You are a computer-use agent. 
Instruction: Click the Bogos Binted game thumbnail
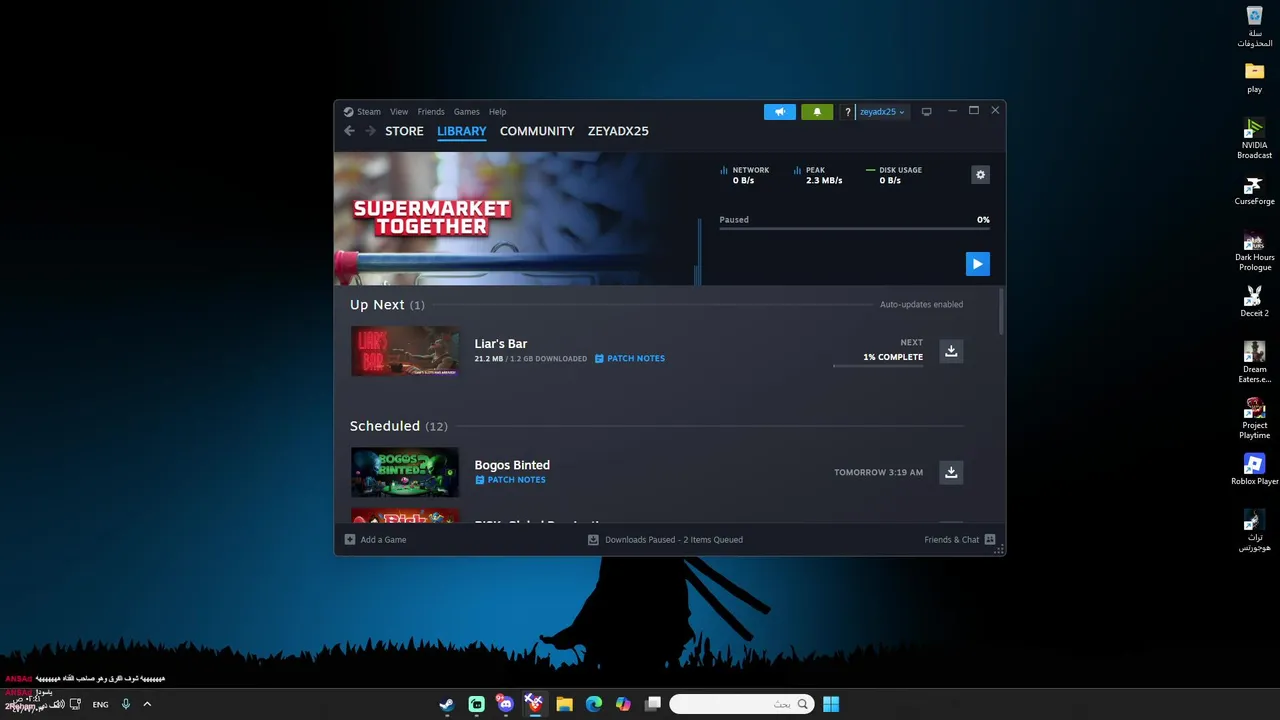pos(405,472)
